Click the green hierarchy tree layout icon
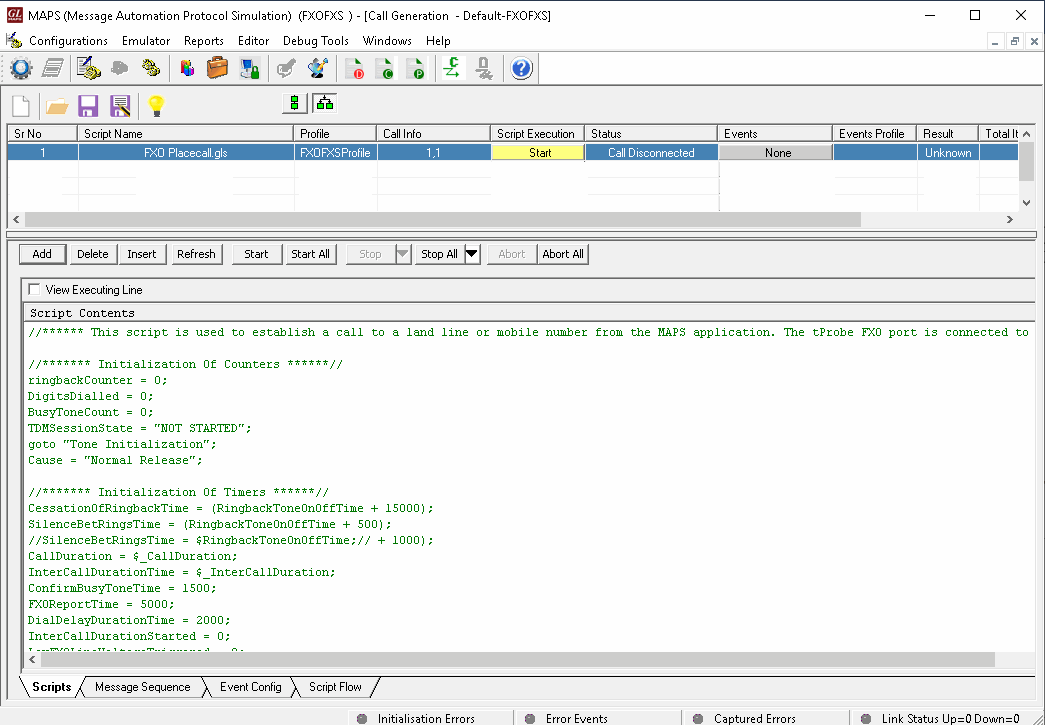Image resolution: width=1045 pixels, height=725 pixels. [x=325, y=103]
